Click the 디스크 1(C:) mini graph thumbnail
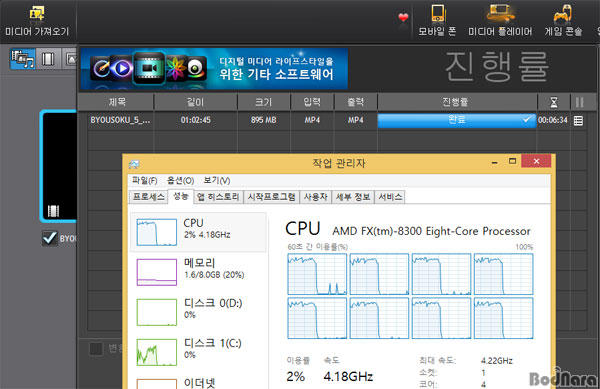600x389 pixels. (157, 352)
